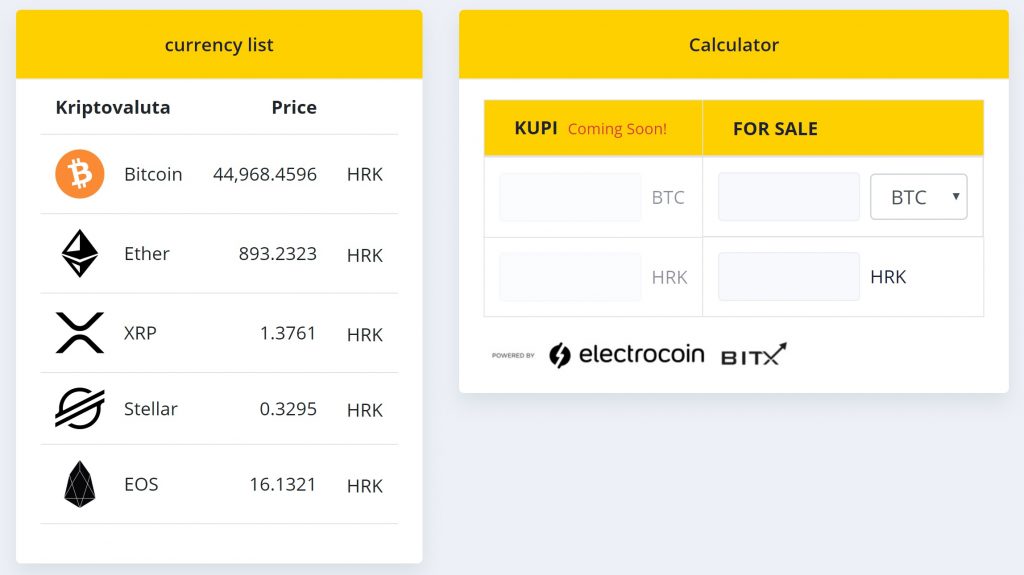Click the EOS logo icon
The width and height of the screenshot is (1024, 575).
pyautogui.click(x=80, y=484)
